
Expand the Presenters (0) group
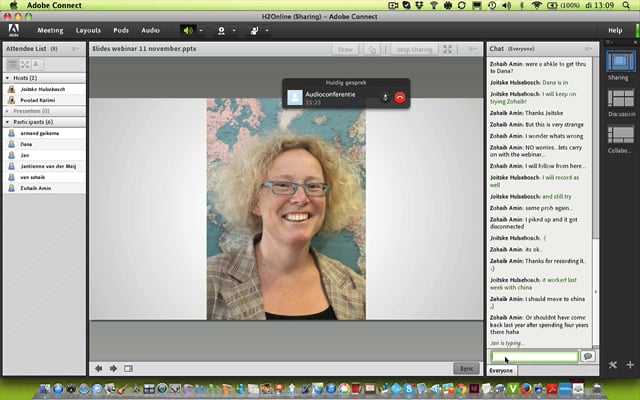point(7,111)
